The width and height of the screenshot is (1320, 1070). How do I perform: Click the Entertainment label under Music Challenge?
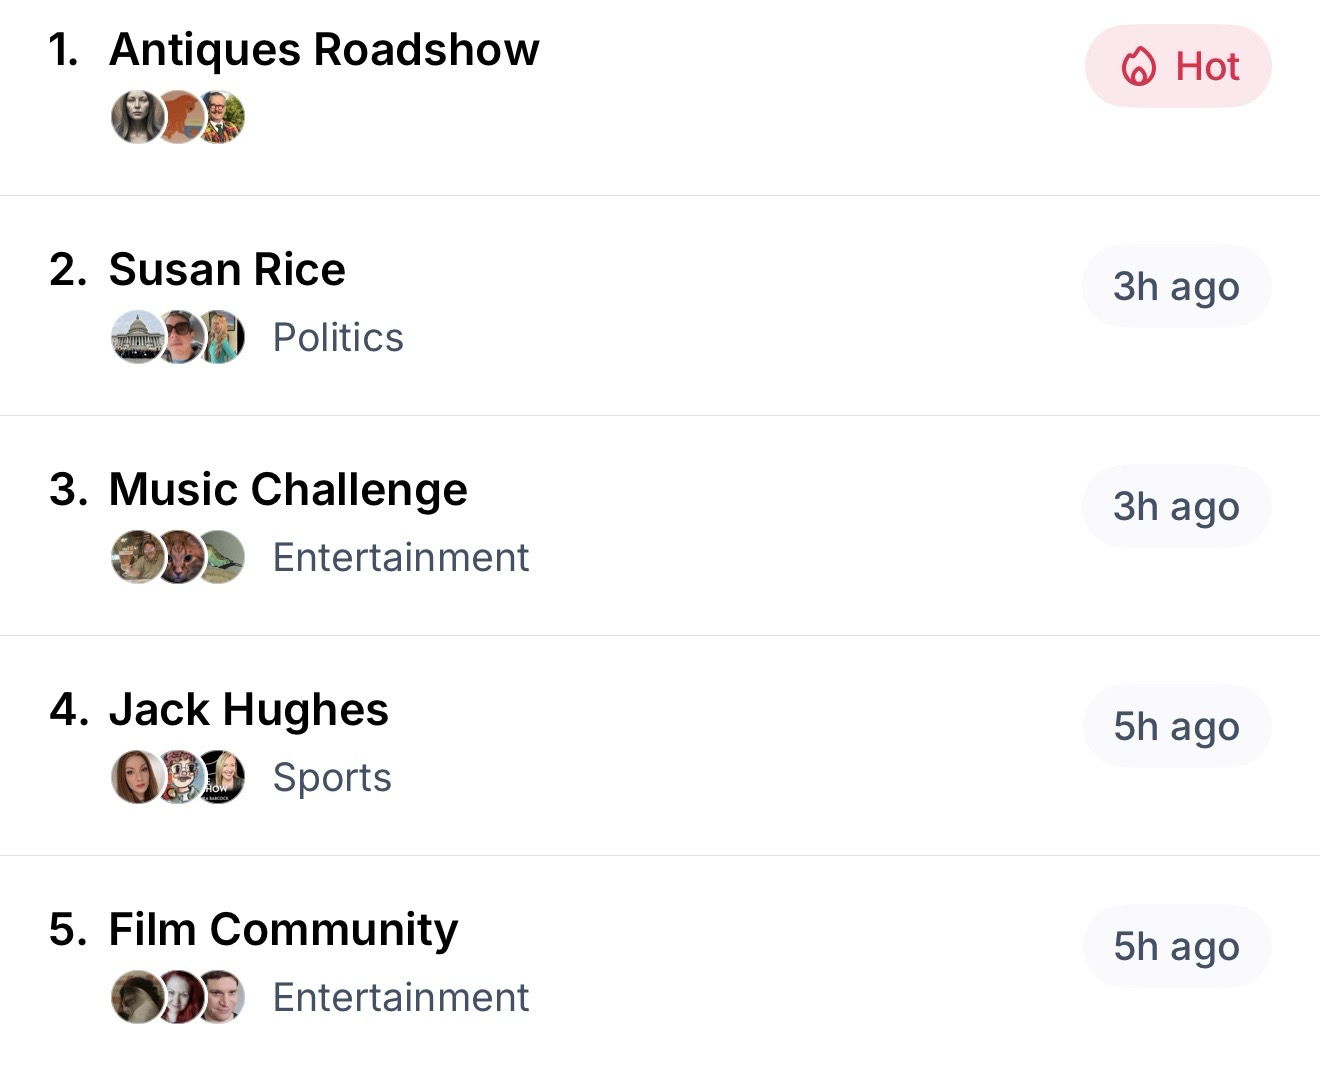click(400, 558)
